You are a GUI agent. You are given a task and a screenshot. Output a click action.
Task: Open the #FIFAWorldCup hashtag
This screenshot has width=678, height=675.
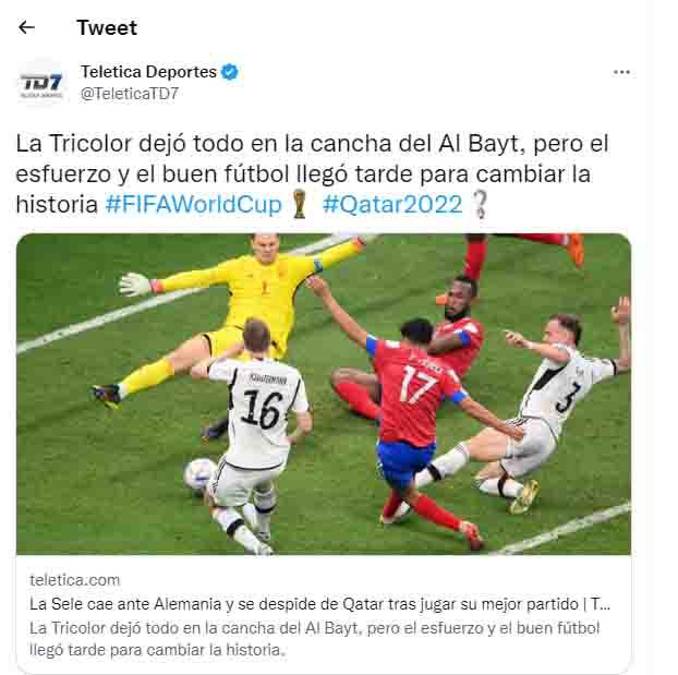tap(194, 204)
